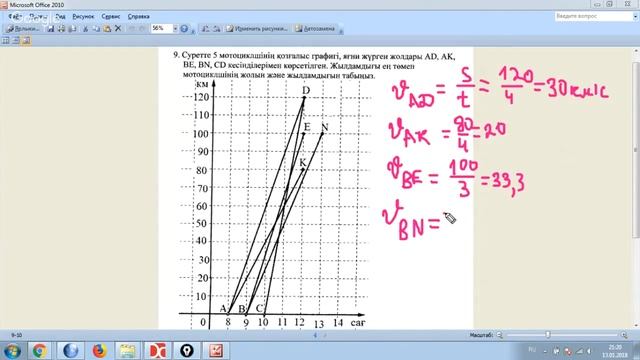This screenshot has height=360, width=640.
Task: Open the Windows Start button
Action: point(12,351)
